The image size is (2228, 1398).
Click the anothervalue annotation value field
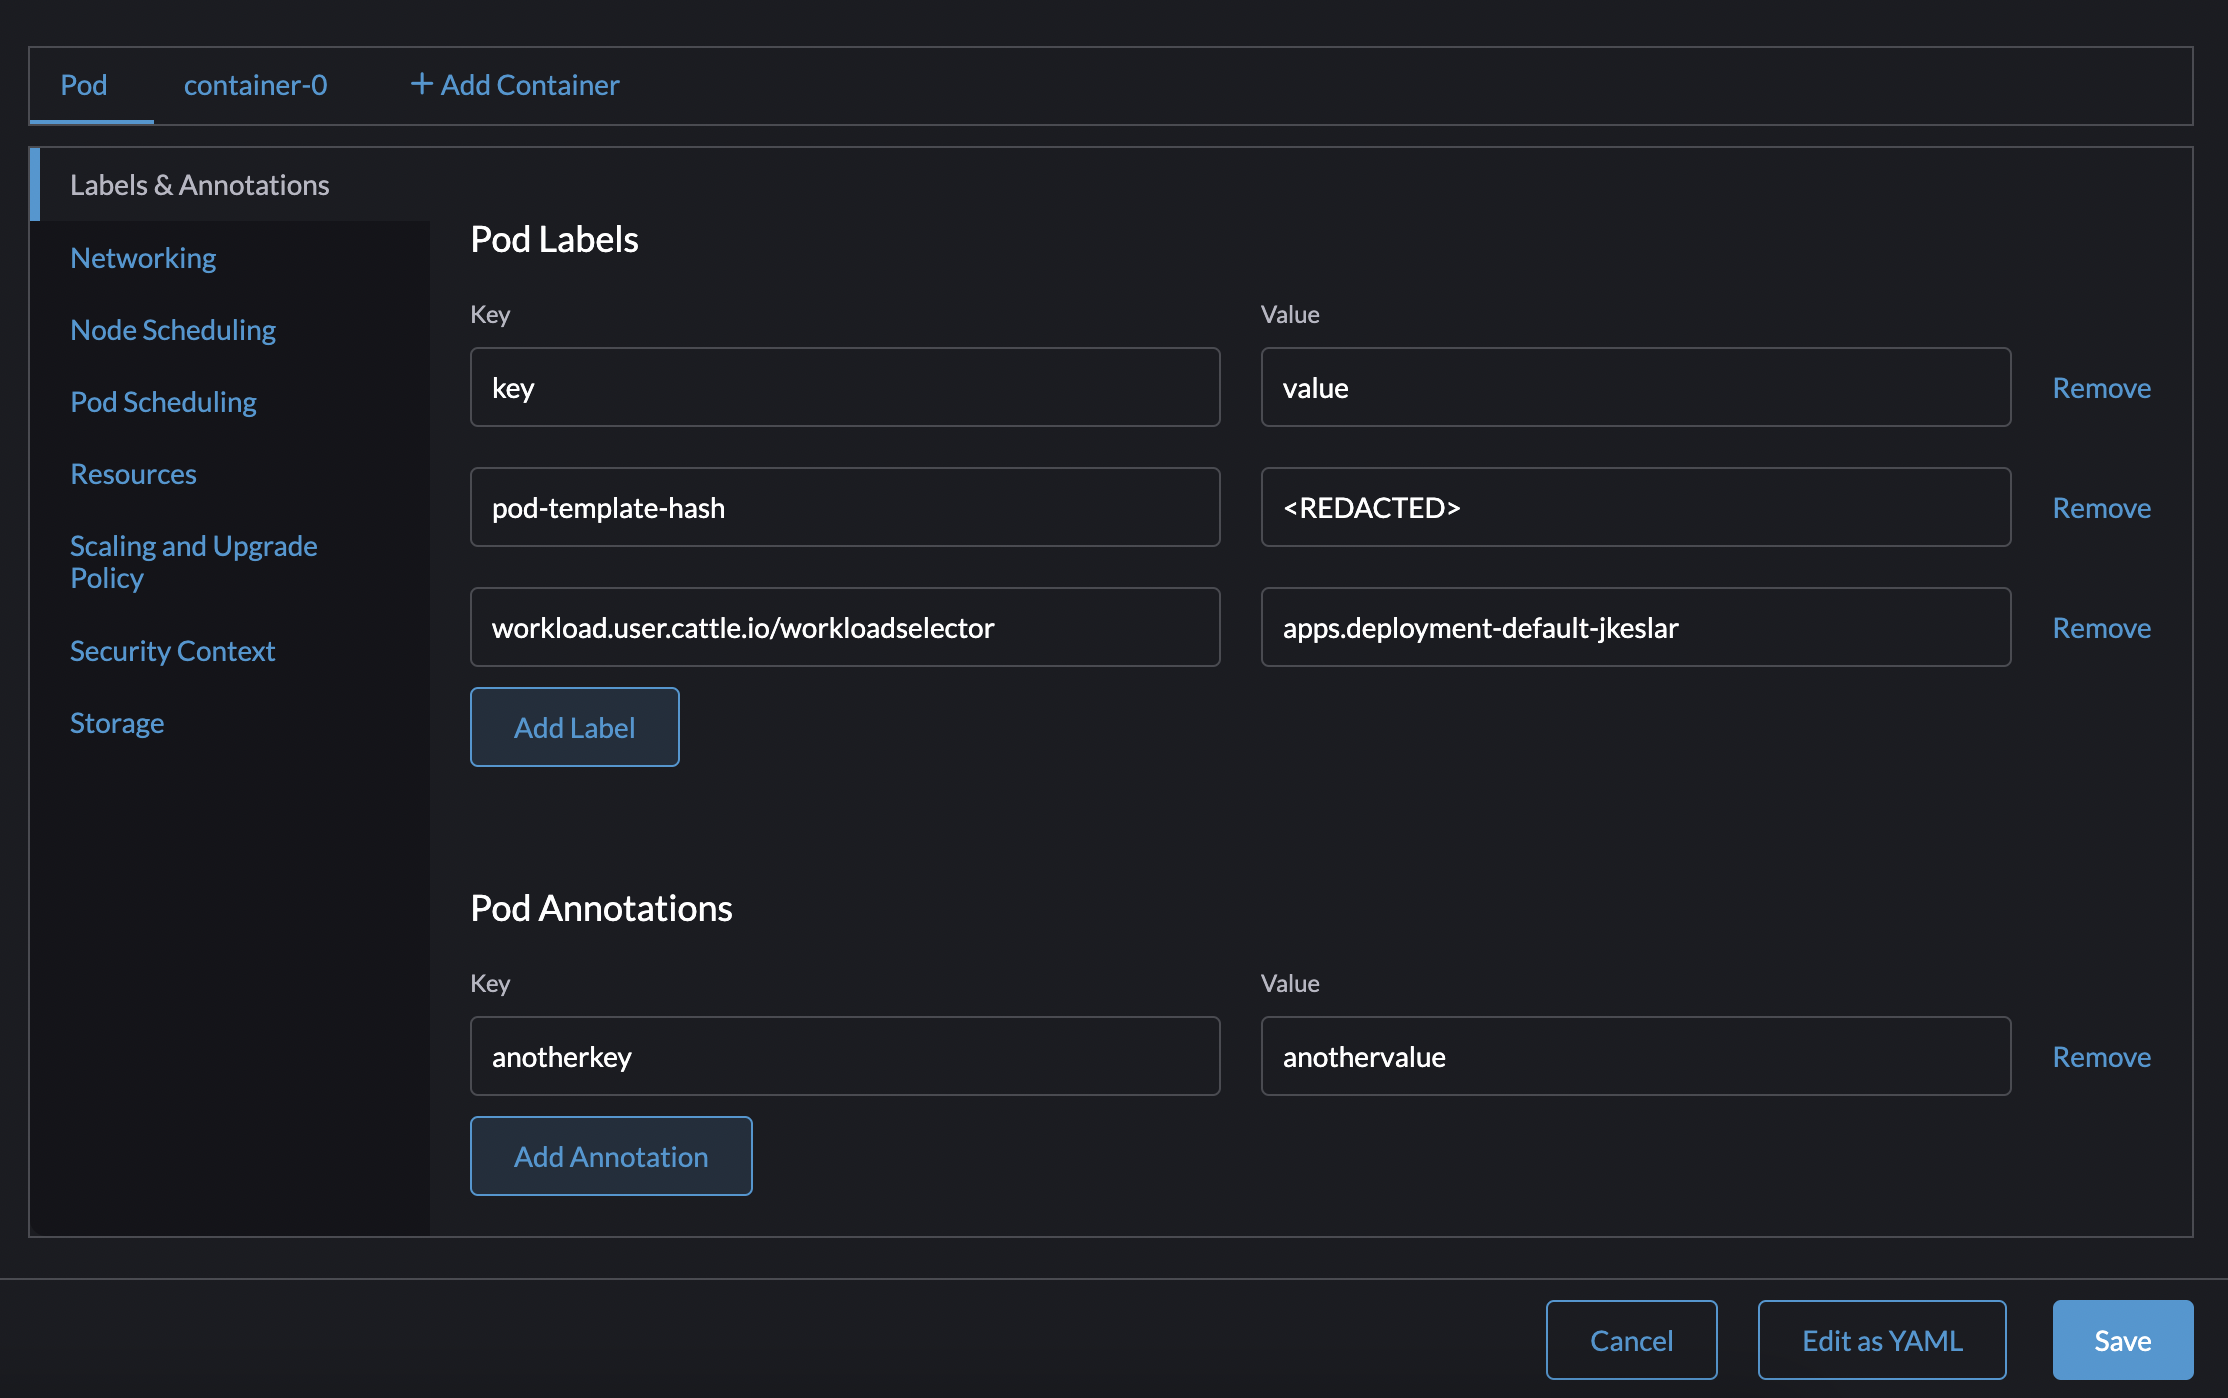pos(1636,1056)
